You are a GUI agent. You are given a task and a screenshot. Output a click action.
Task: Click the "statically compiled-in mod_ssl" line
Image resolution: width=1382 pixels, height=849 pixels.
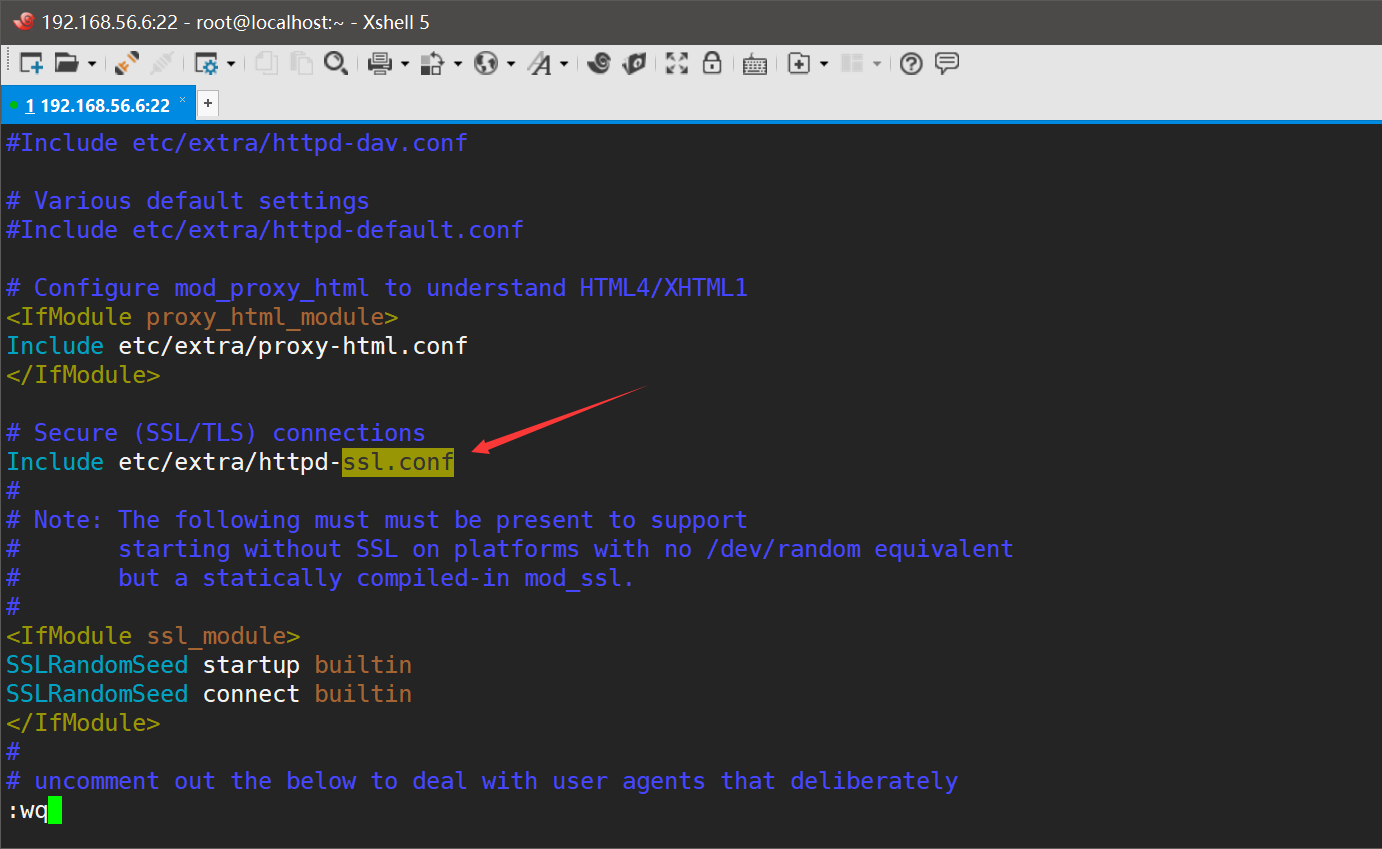pos(320,578)
